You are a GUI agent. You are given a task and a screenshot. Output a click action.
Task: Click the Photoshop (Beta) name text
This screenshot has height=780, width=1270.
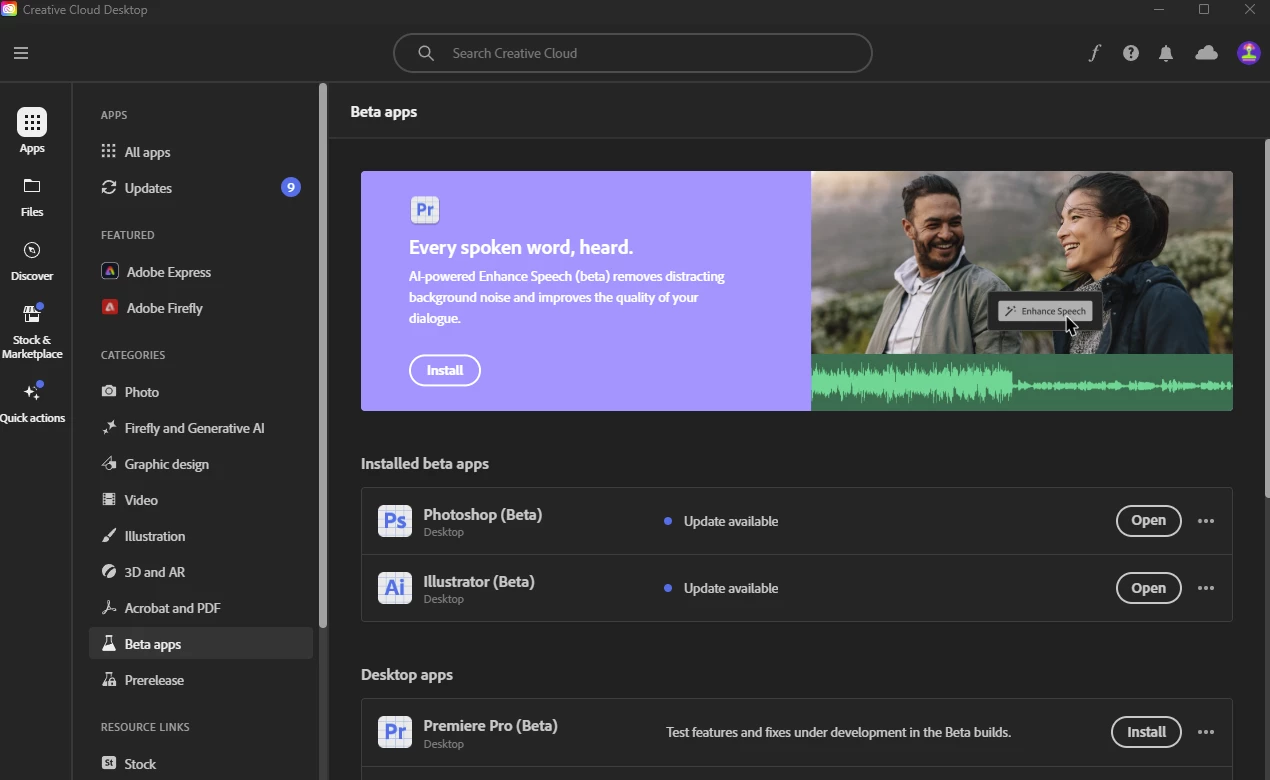[483, 515]
